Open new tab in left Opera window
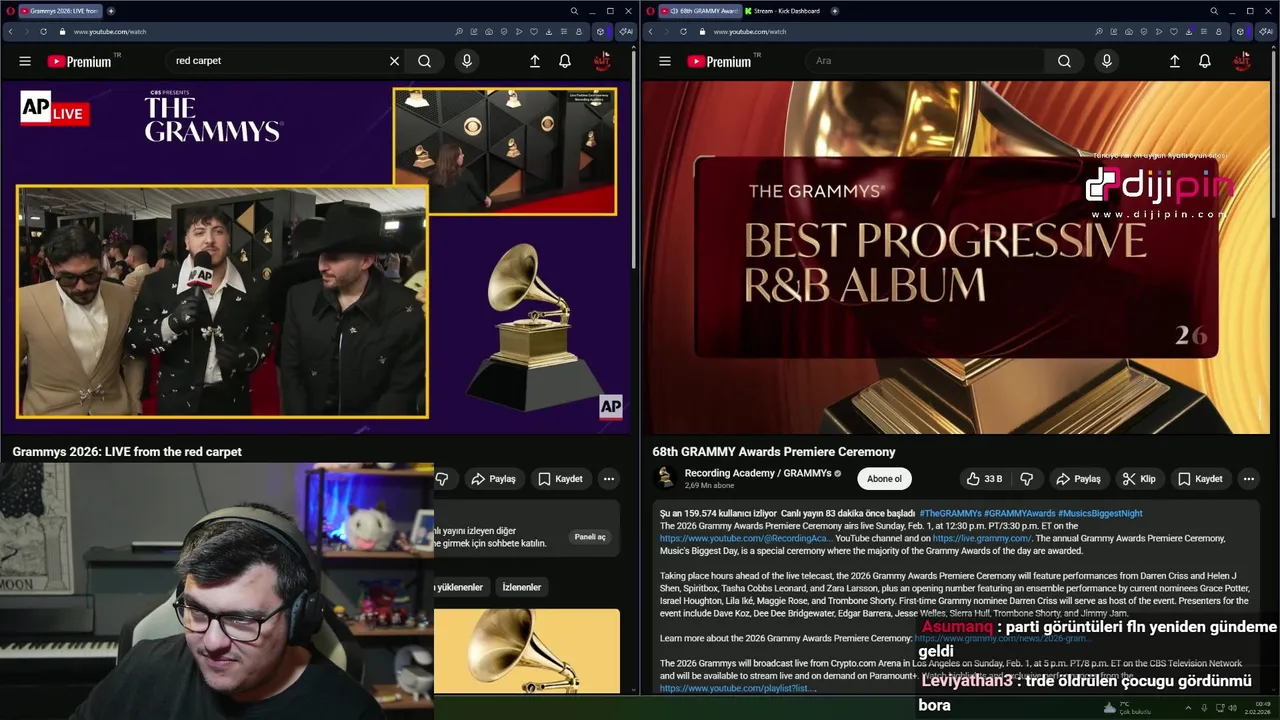1280x720 pixels. pyautogui.click(x=111, y=11)
